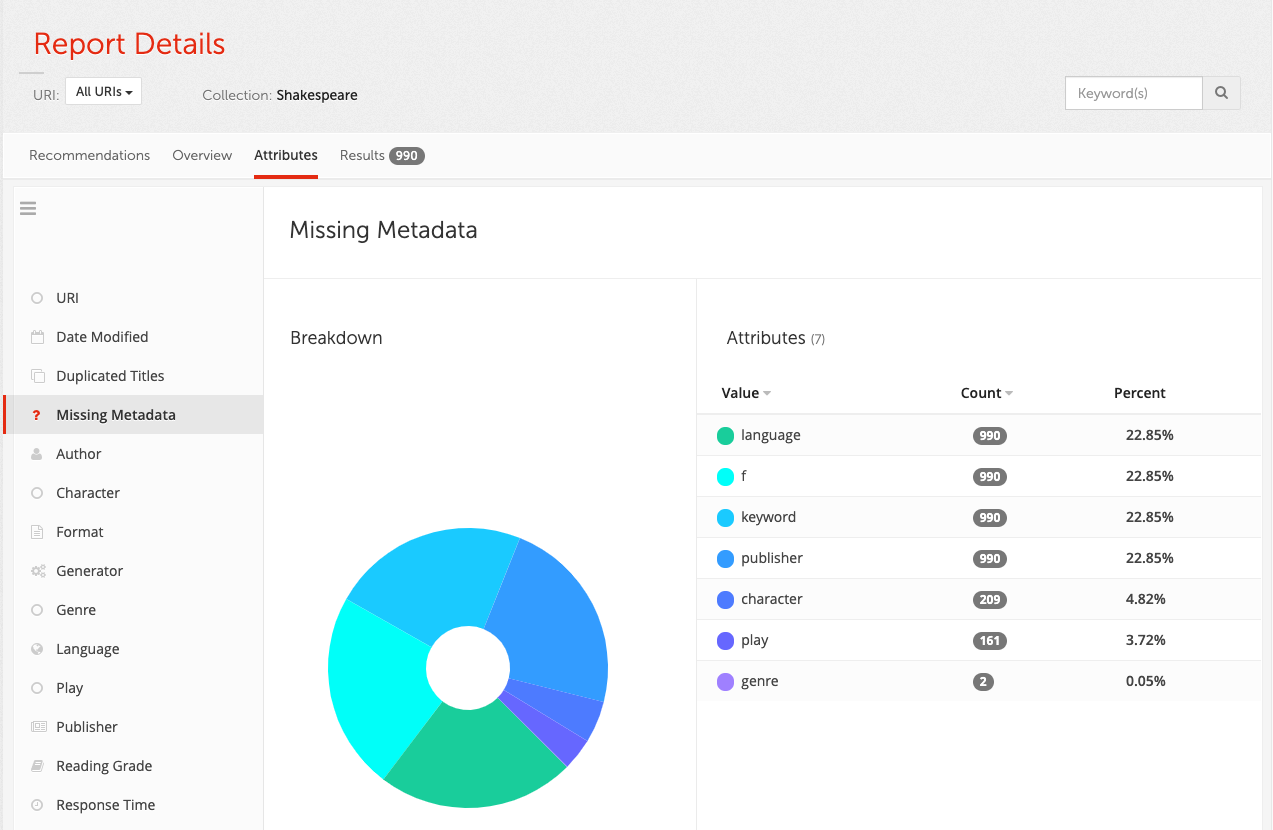Click inside the Keyword(s) search field
The width and height of the screenshot is (1273, 830).
(1133, 92)
